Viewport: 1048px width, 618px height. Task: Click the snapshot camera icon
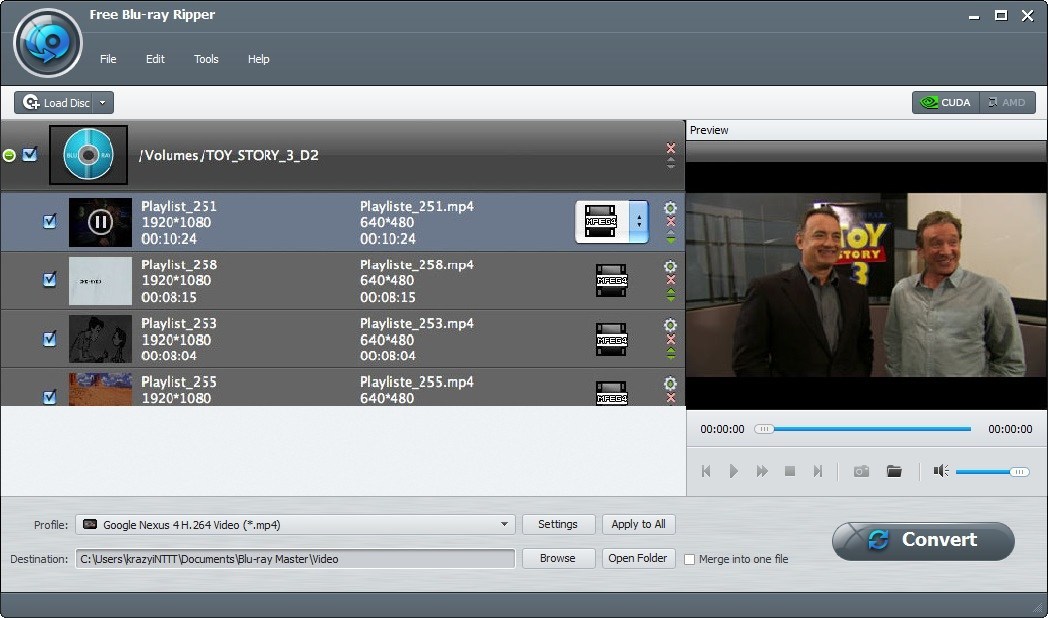861,471
